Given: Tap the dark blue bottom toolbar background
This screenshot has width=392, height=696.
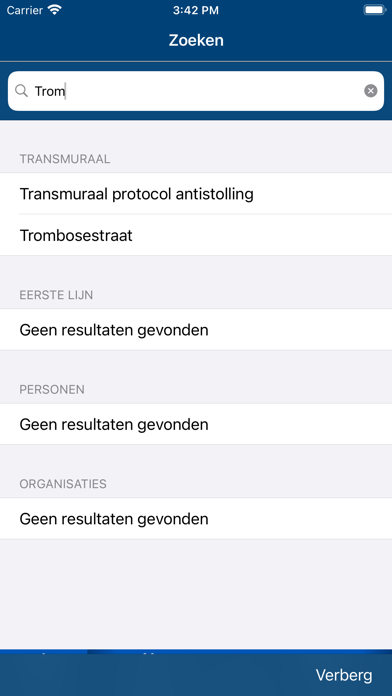Looking at the screenshot, I should [155, 675].
